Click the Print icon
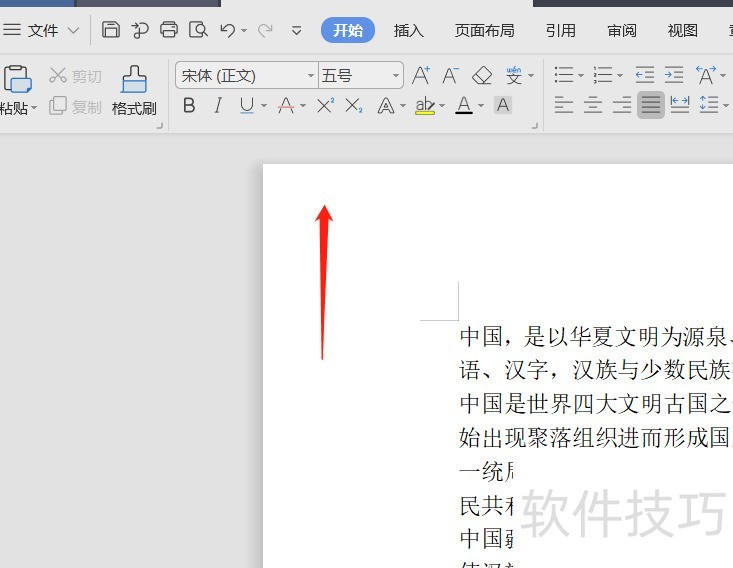 point(169,30)
